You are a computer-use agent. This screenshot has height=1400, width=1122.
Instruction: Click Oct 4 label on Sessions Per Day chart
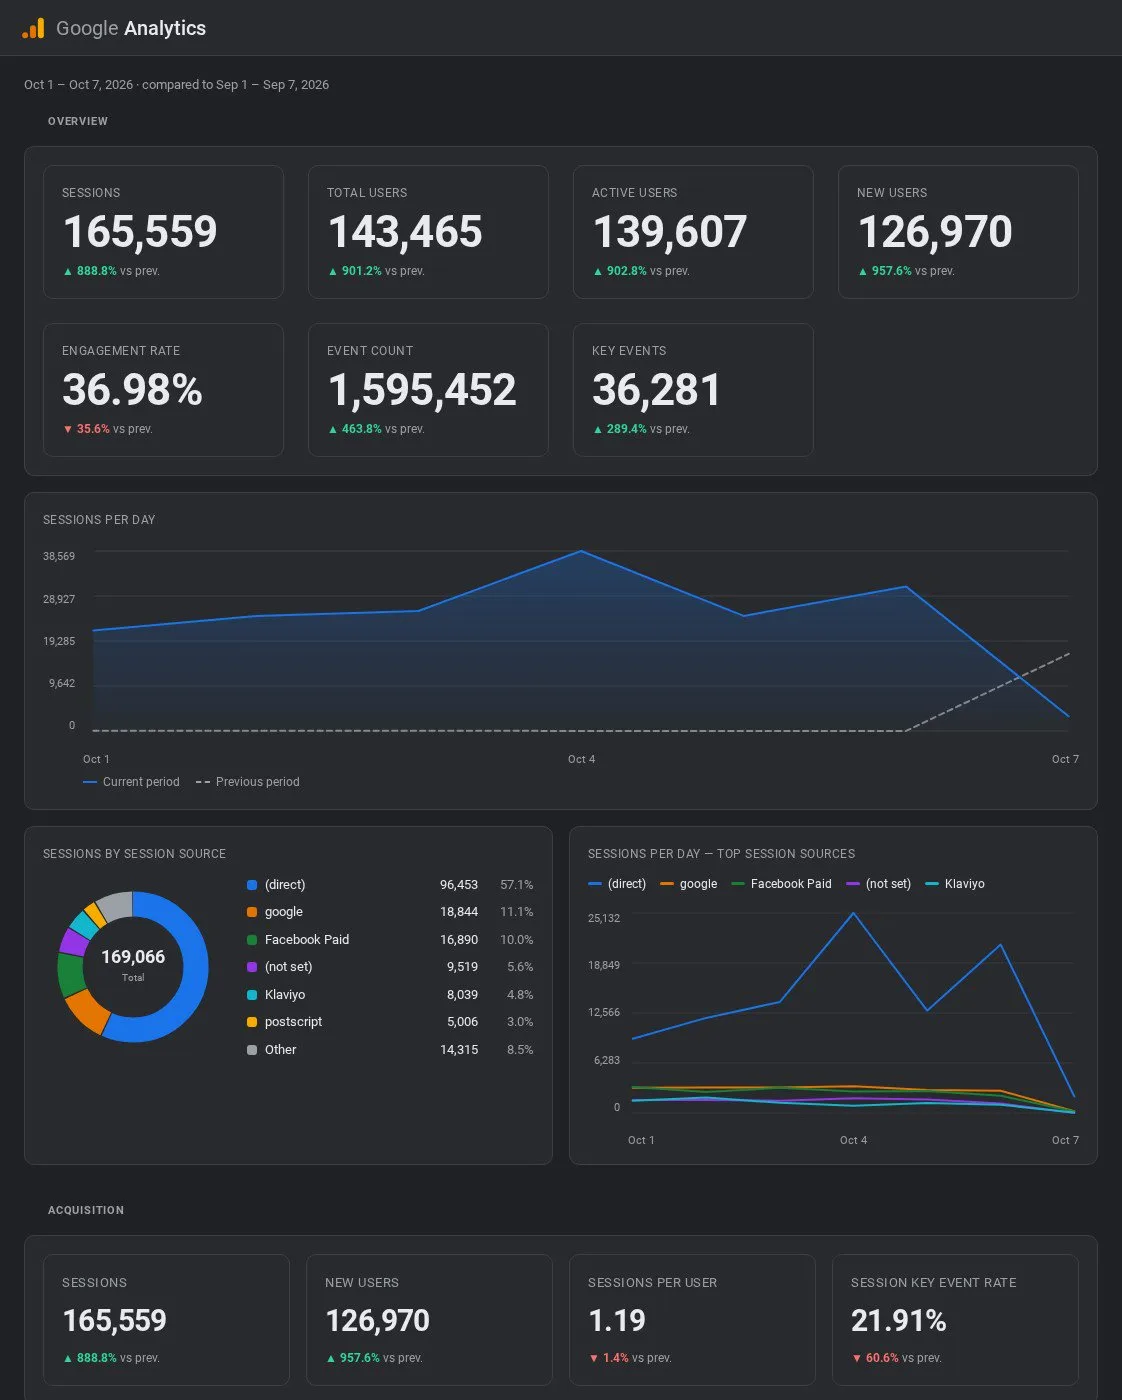[581, 759]
